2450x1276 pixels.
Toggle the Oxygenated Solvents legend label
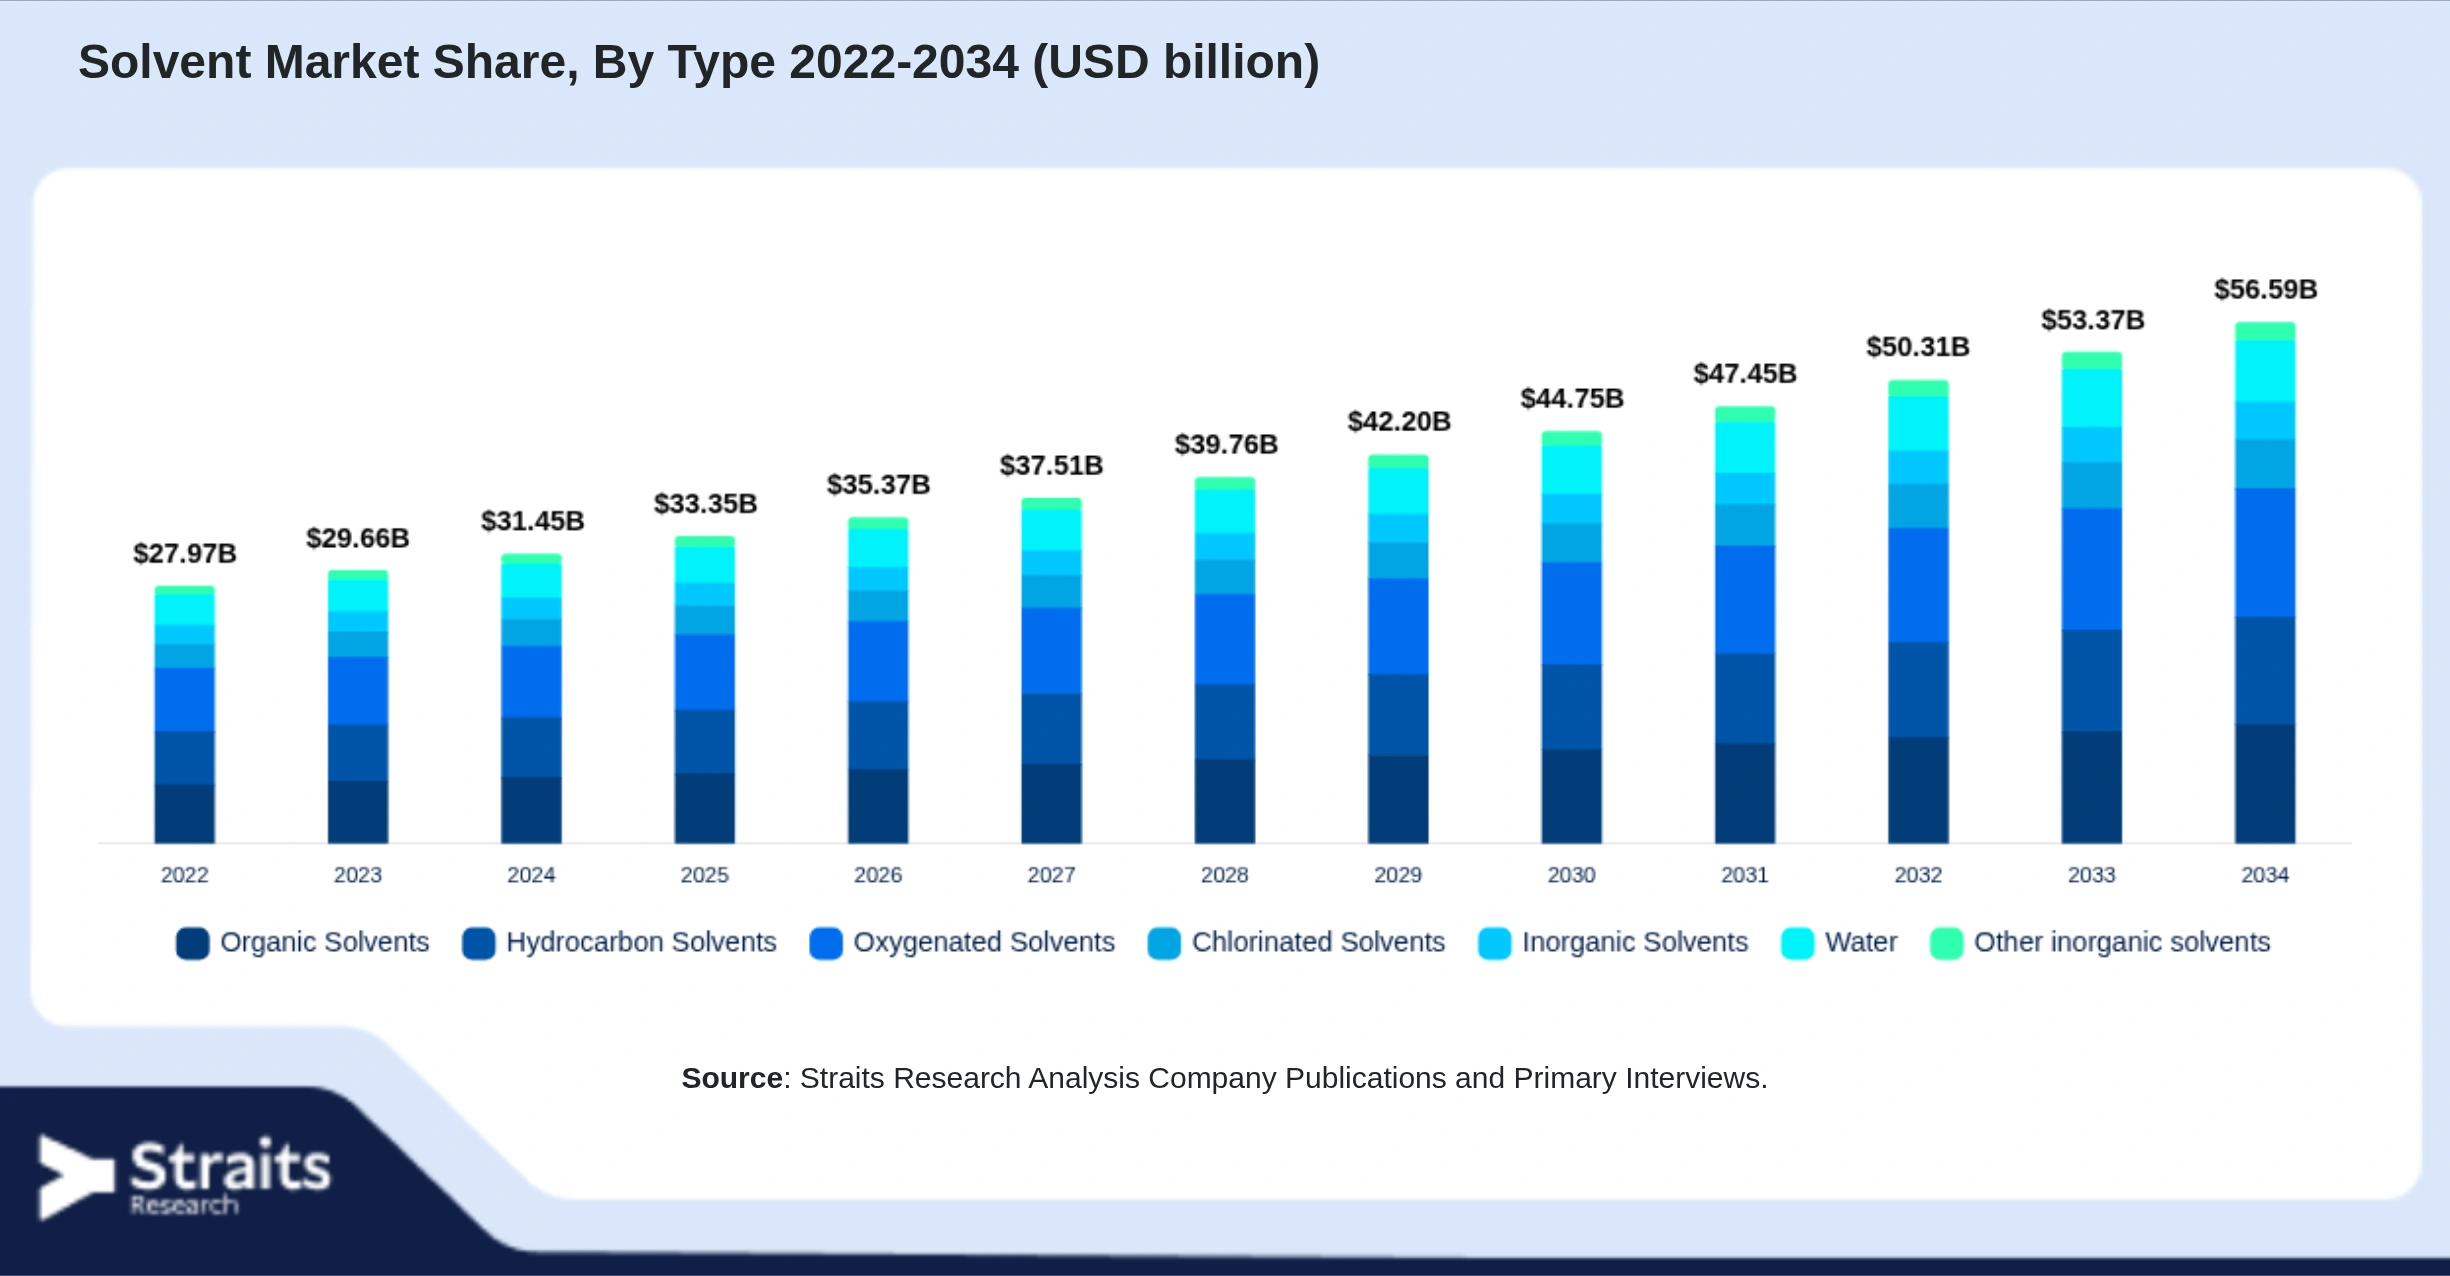984,942
